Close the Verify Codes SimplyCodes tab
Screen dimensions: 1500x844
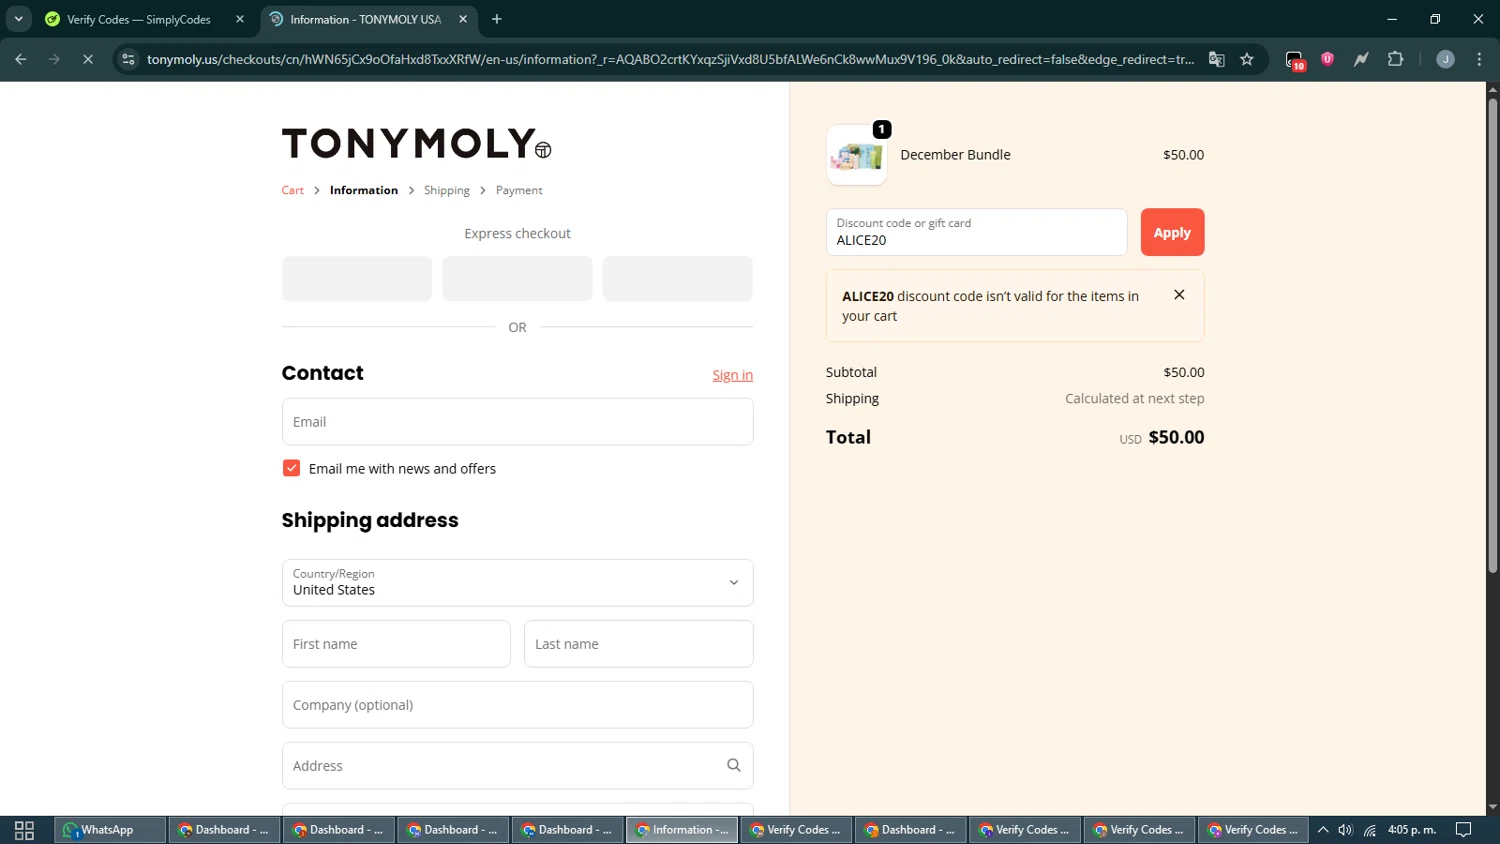click(x=240, y=19)
